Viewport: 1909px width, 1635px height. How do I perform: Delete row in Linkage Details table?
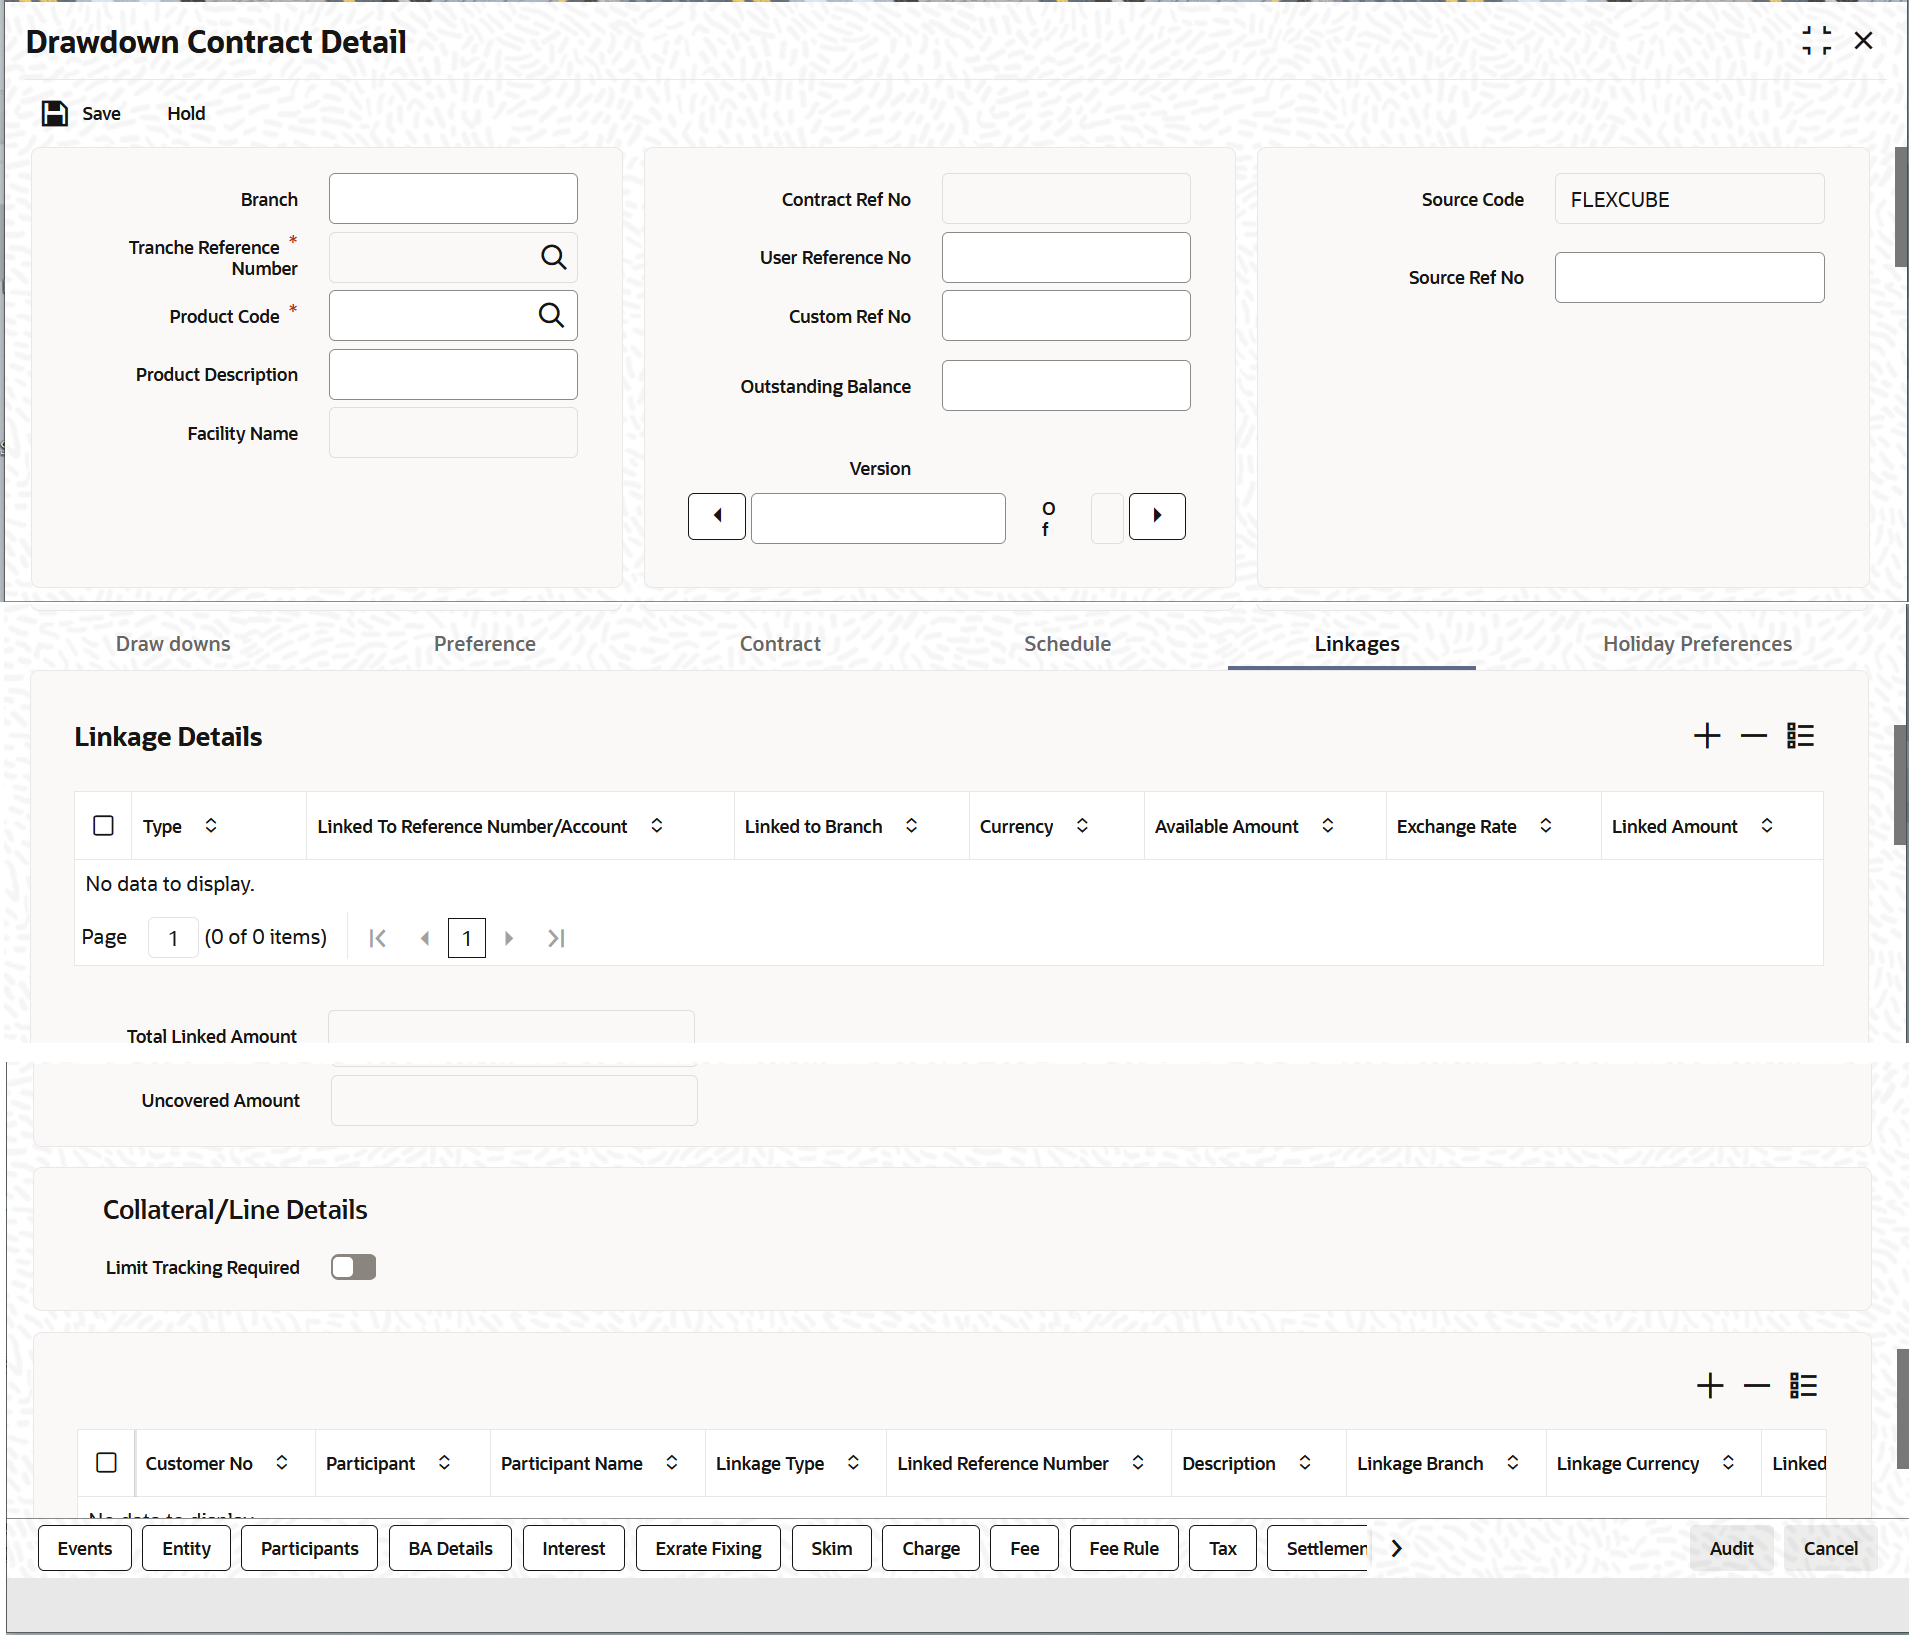pyautogui.click(x=1754, y=736)
